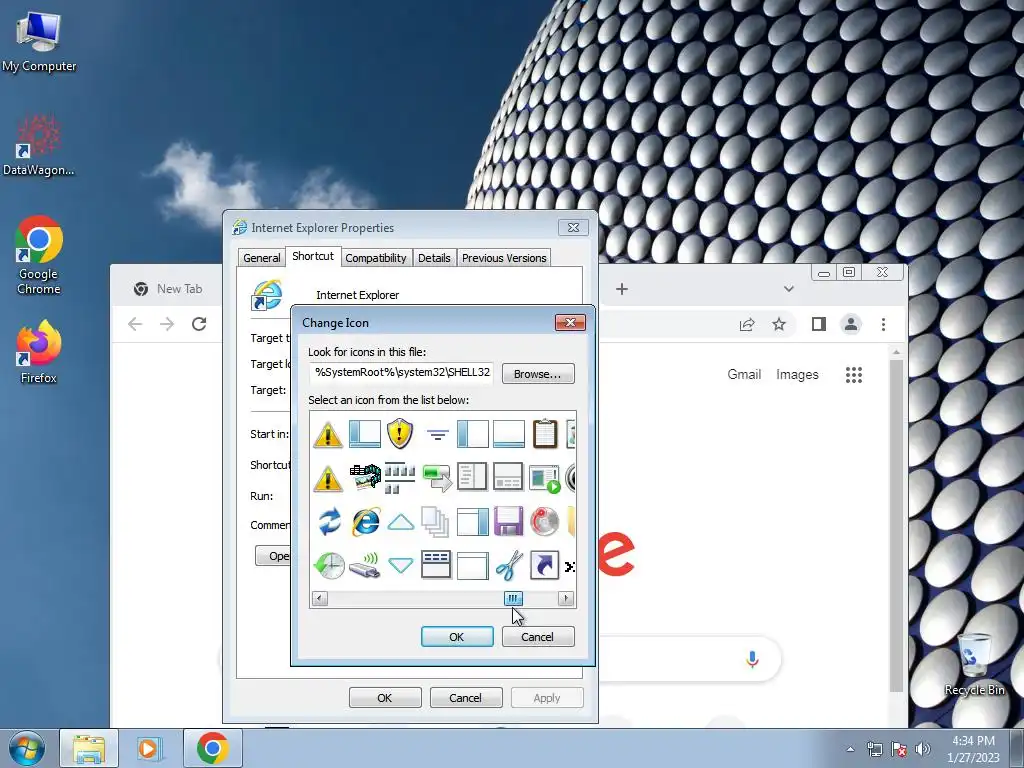
Task: Open the Chrome side panel icon
Action: tap(819, 324)
